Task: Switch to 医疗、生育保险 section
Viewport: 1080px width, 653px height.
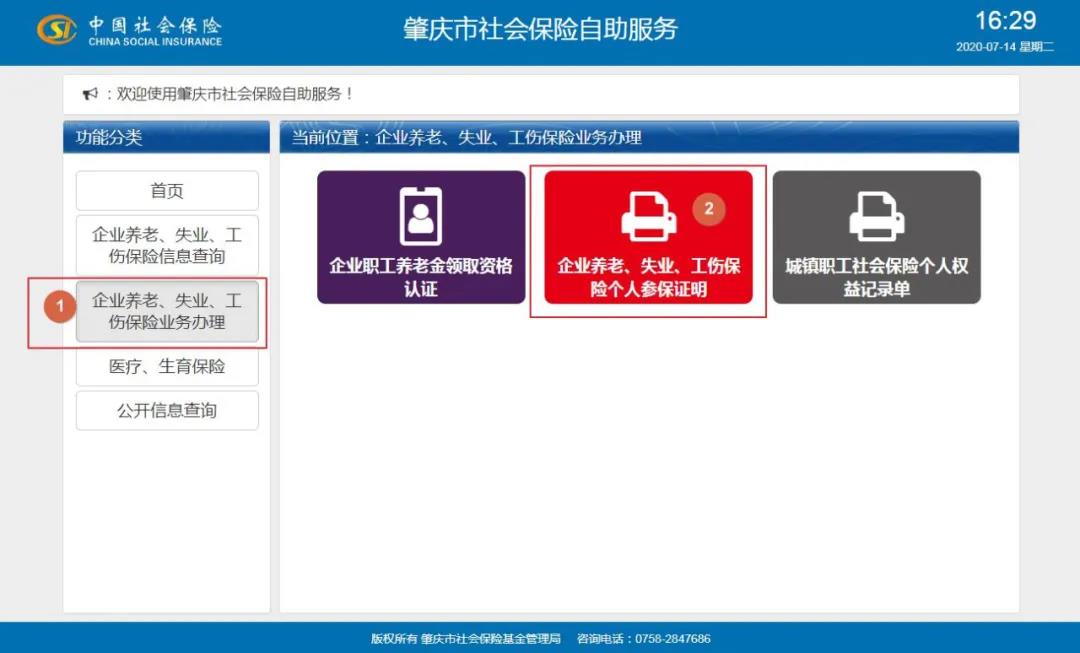Action: (166, 367)
